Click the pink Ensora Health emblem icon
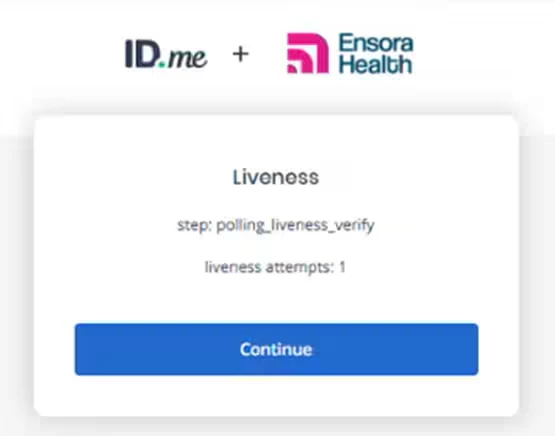This screenshot has width=555, height=436. (308, 53)
